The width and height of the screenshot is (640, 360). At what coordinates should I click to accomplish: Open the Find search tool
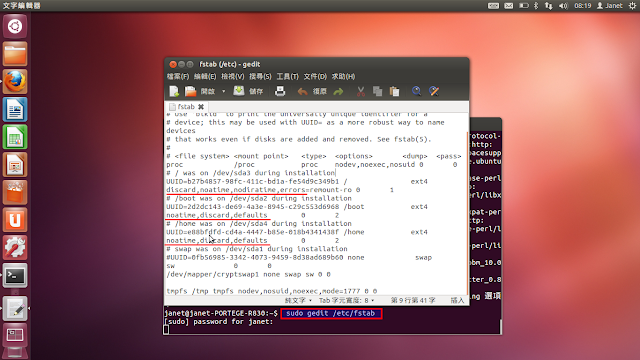click(416, 91)
